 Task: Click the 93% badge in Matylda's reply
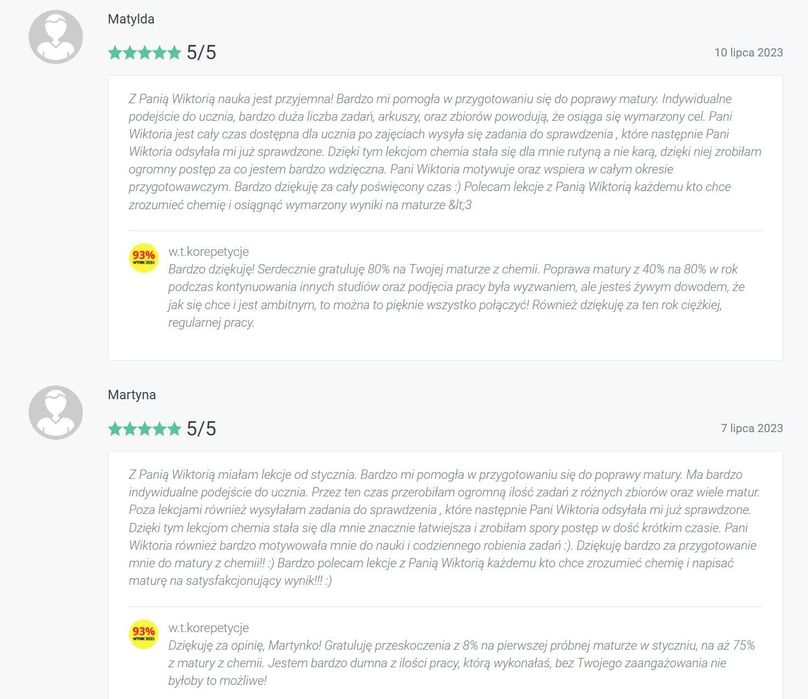click(143, 258)
